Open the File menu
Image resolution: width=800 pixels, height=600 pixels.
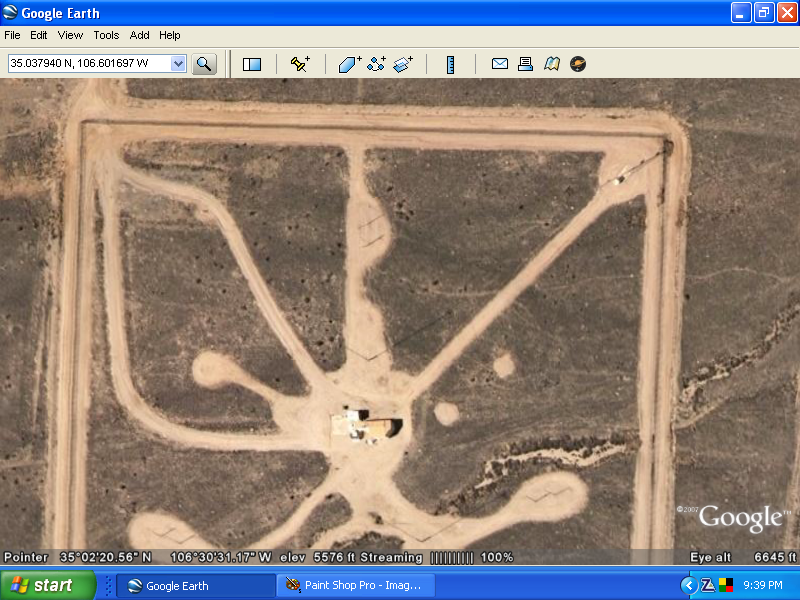click(12, 35)
